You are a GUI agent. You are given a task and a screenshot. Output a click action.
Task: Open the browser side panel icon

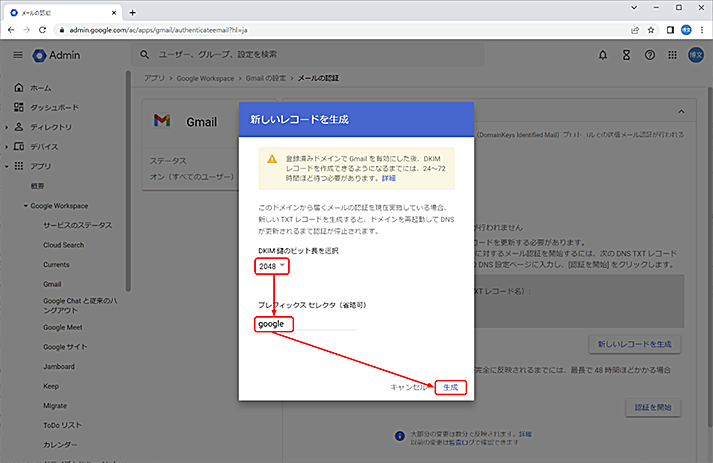point(670,30)
